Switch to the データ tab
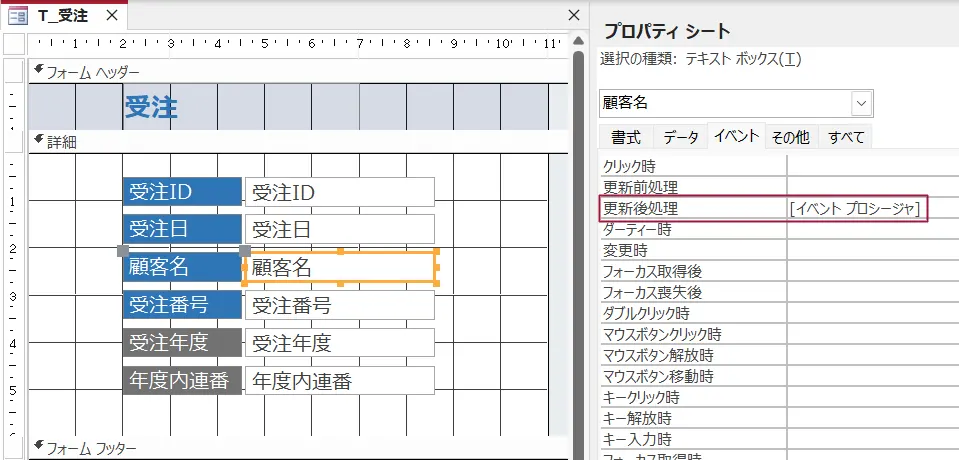The width and height of the screenshot is (959, 460). [681, 138]
